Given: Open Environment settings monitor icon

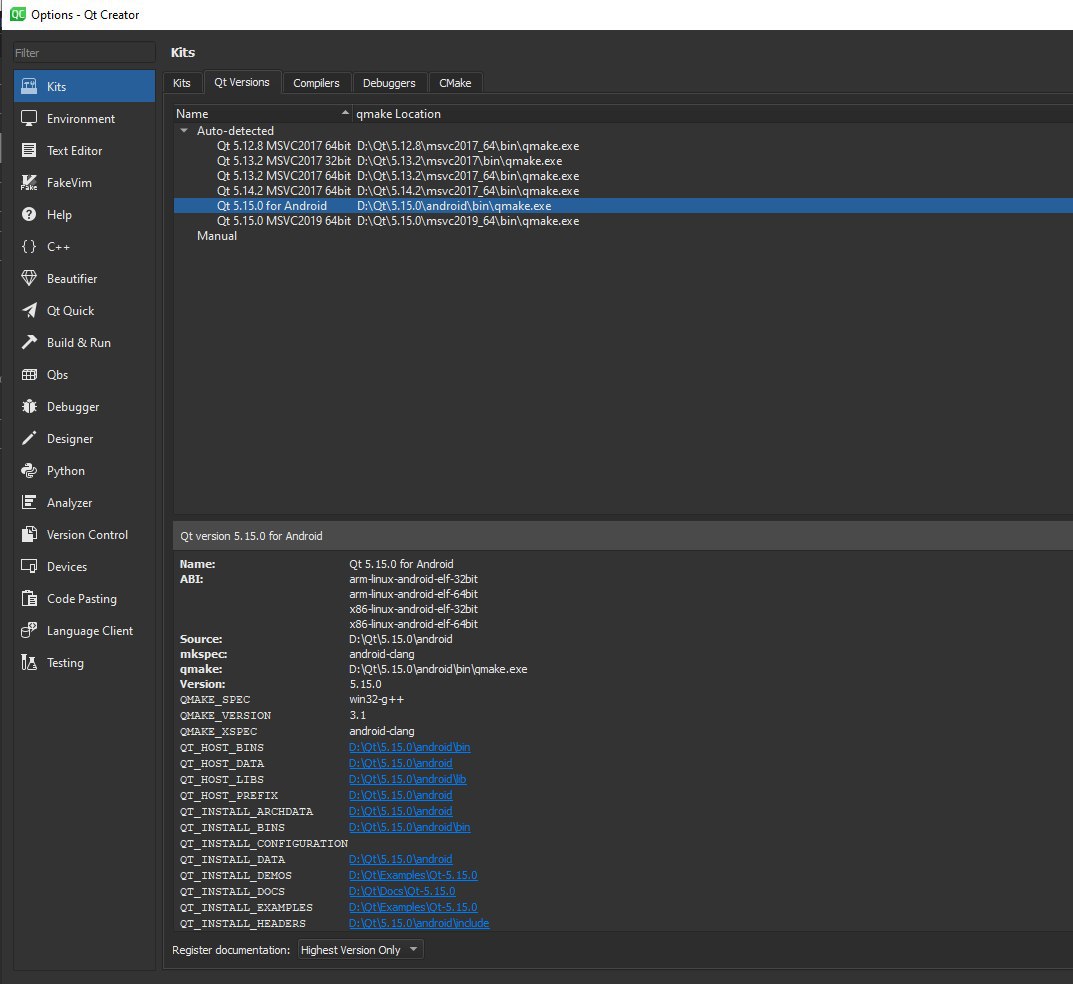Looking at the screenshot, I should tap(29, 118).
